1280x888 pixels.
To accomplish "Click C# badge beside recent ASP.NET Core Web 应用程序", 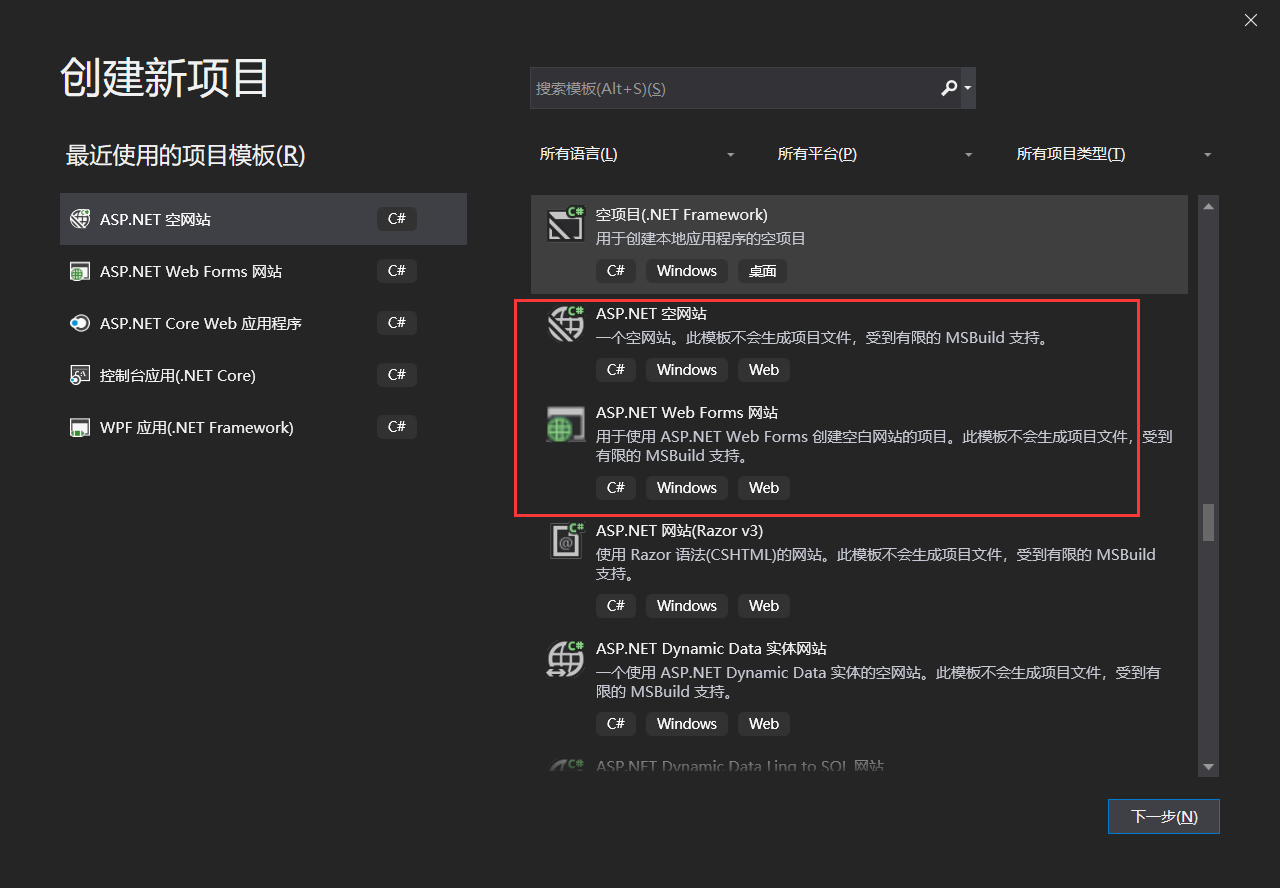I will coord(397,323).
